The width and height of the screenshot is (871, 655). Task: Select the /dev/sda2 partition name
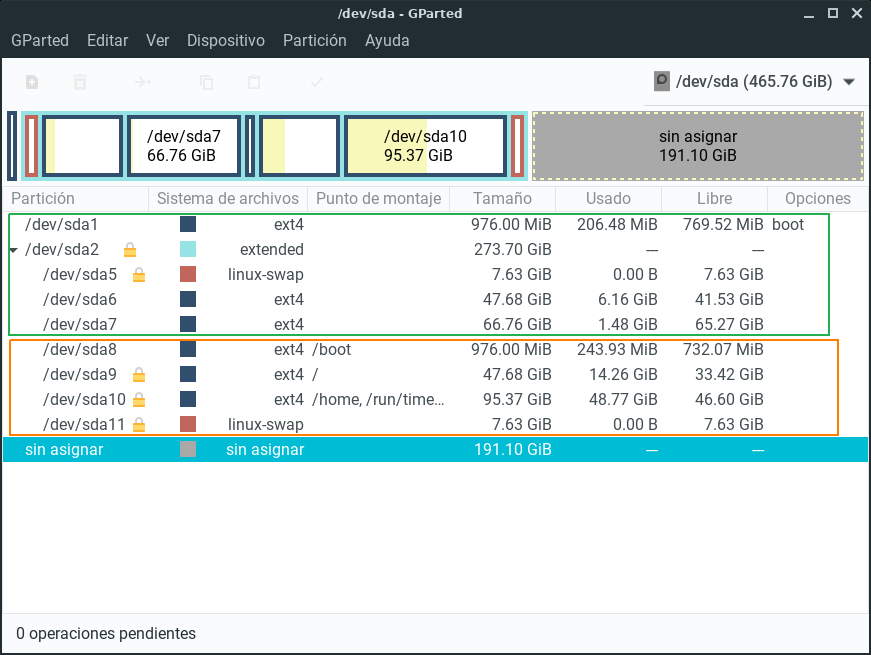point(62,249)
